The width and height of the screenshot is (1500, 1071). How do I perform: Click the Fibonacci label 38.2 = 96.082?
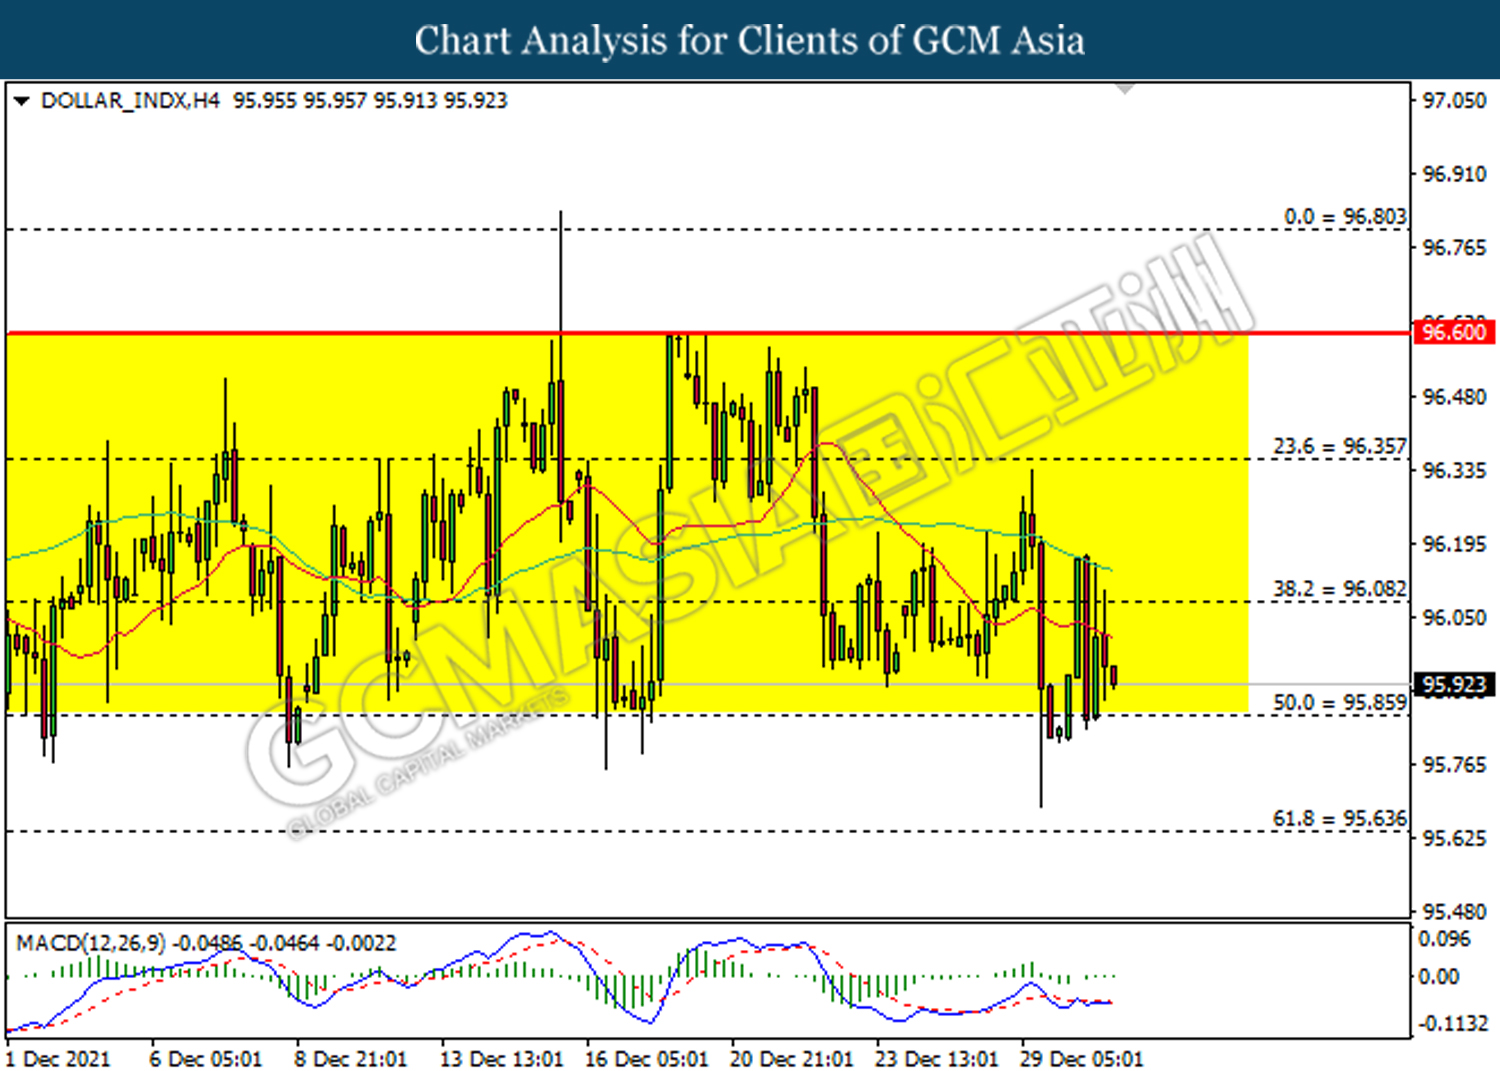tap(1340, 589)
